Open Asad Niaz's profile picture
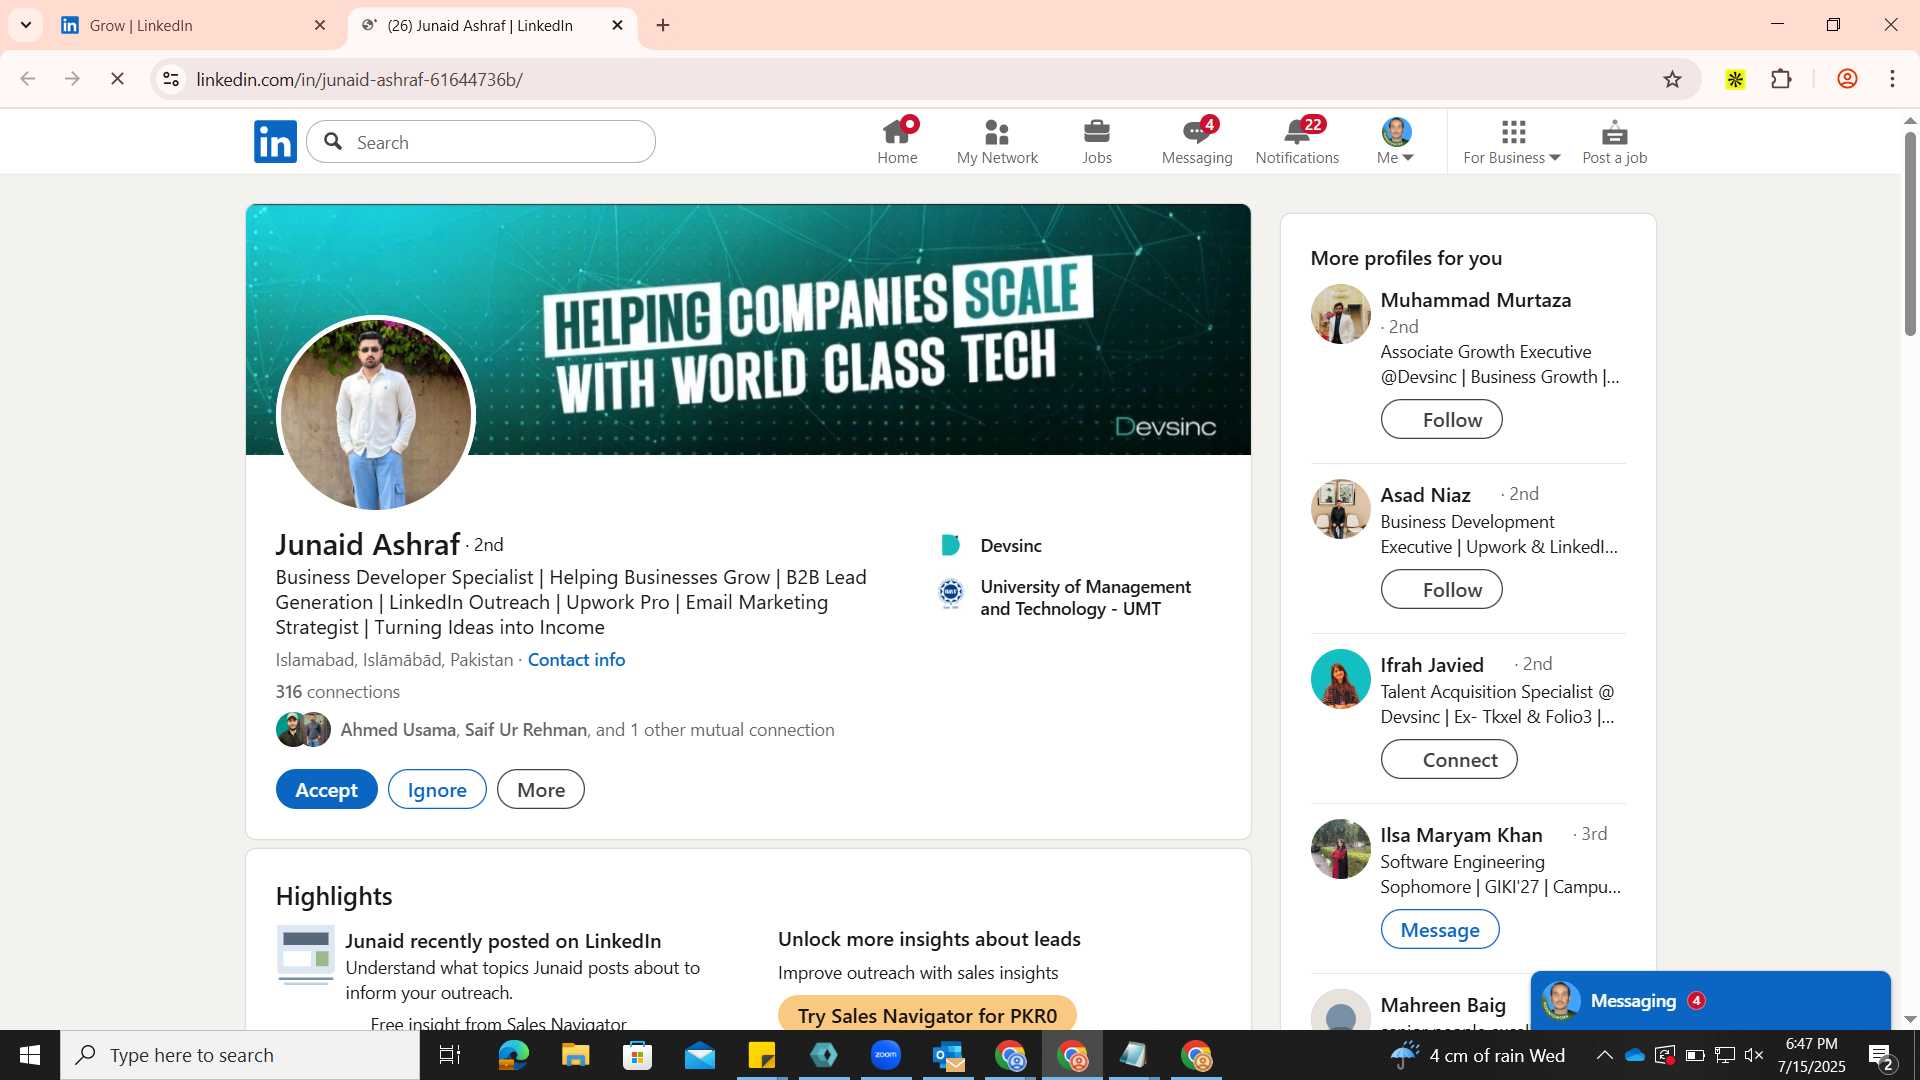Image resolution: width=1920 pixels, height=1080 pixels. pyautogui.click(x=1340, y=509)
